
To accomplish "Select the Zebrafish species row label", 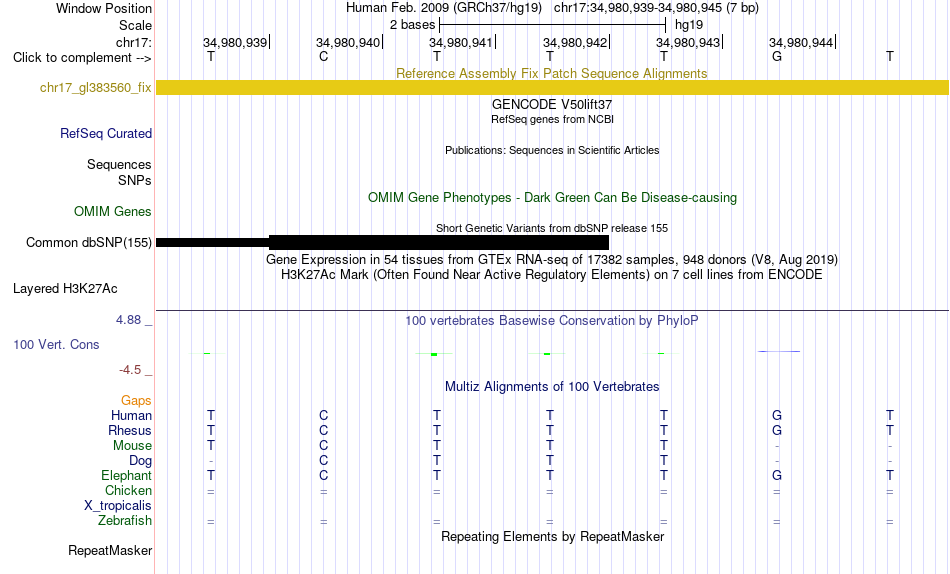I will click(x=125, y=520).
